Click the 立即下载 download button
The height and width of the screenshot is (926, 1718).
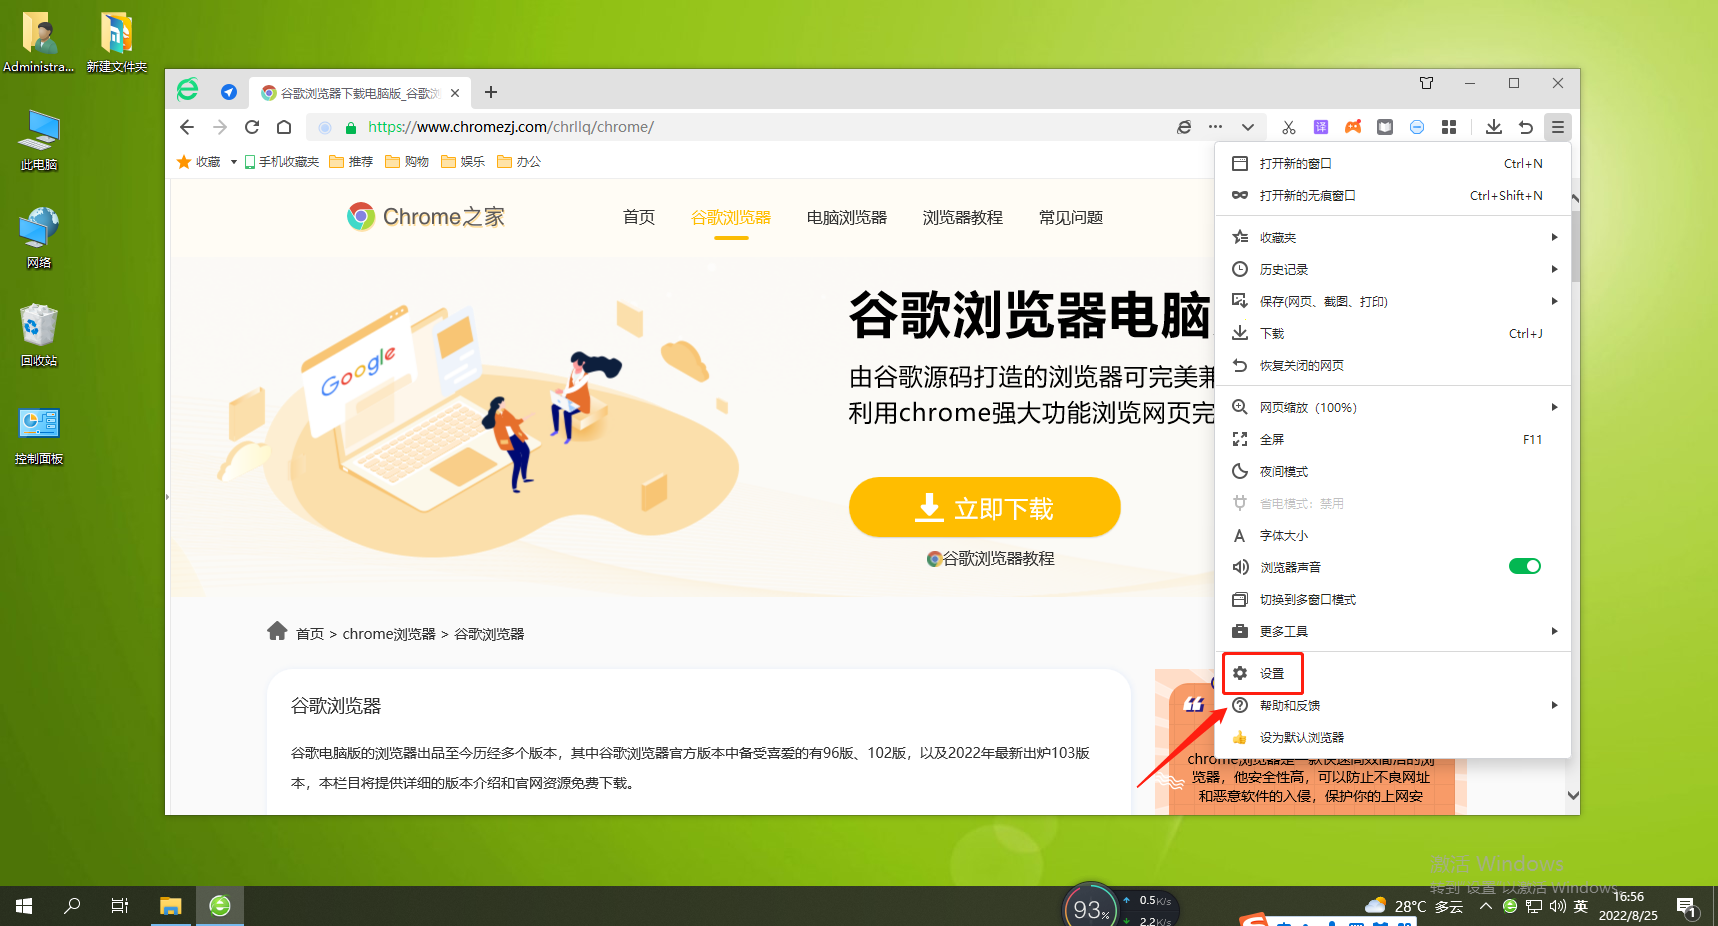984,508
